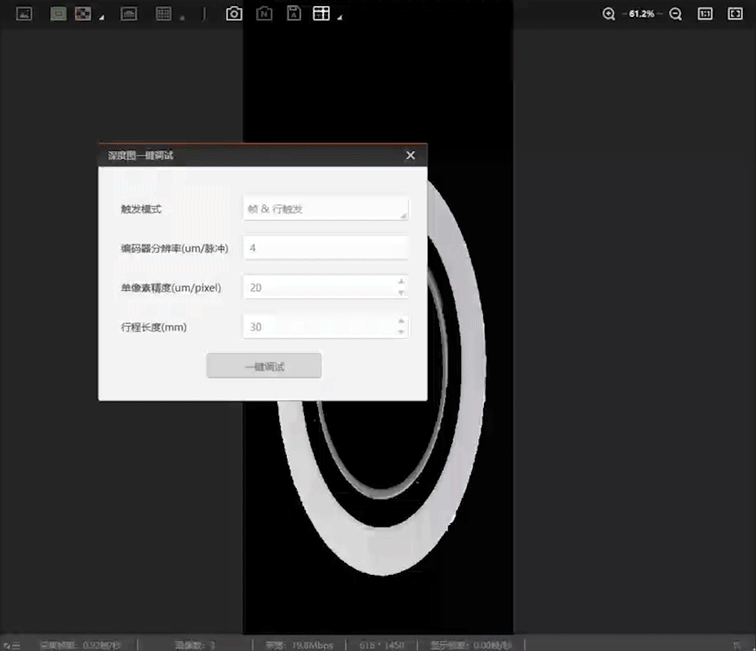Open the 触发模式 trigger mode dropdown
The height and width of the screenshot is (651, 756).
[325, 209]
